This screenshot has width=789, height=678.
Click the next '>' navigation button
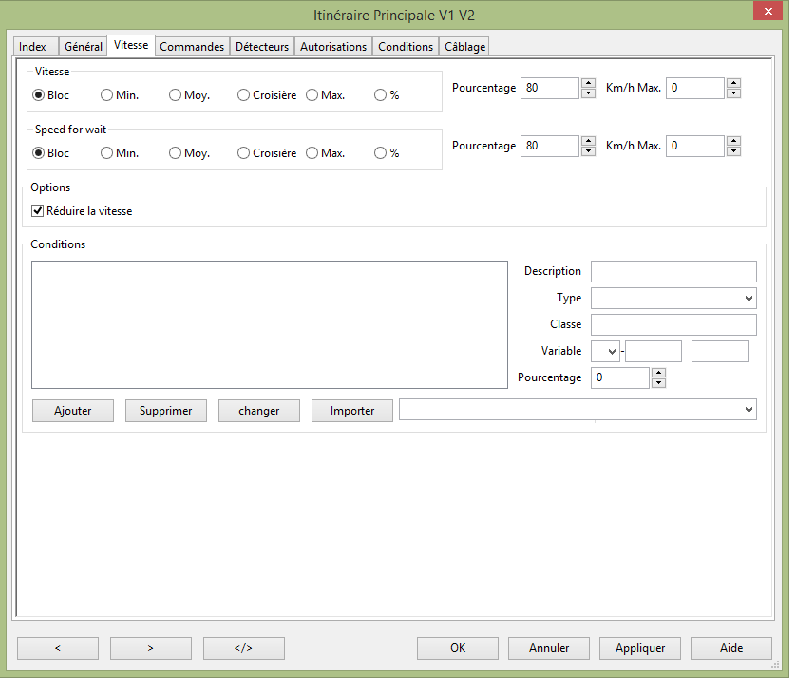pyautogui.click(x=150, y=648)
